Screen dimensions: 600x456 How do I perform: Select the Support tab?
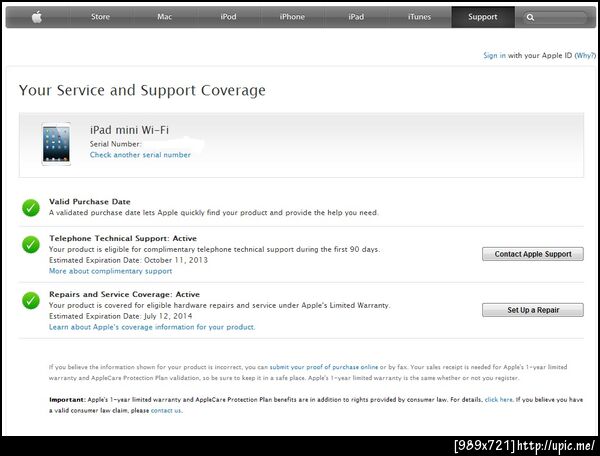pyautogui.click(x=483, y=17)
